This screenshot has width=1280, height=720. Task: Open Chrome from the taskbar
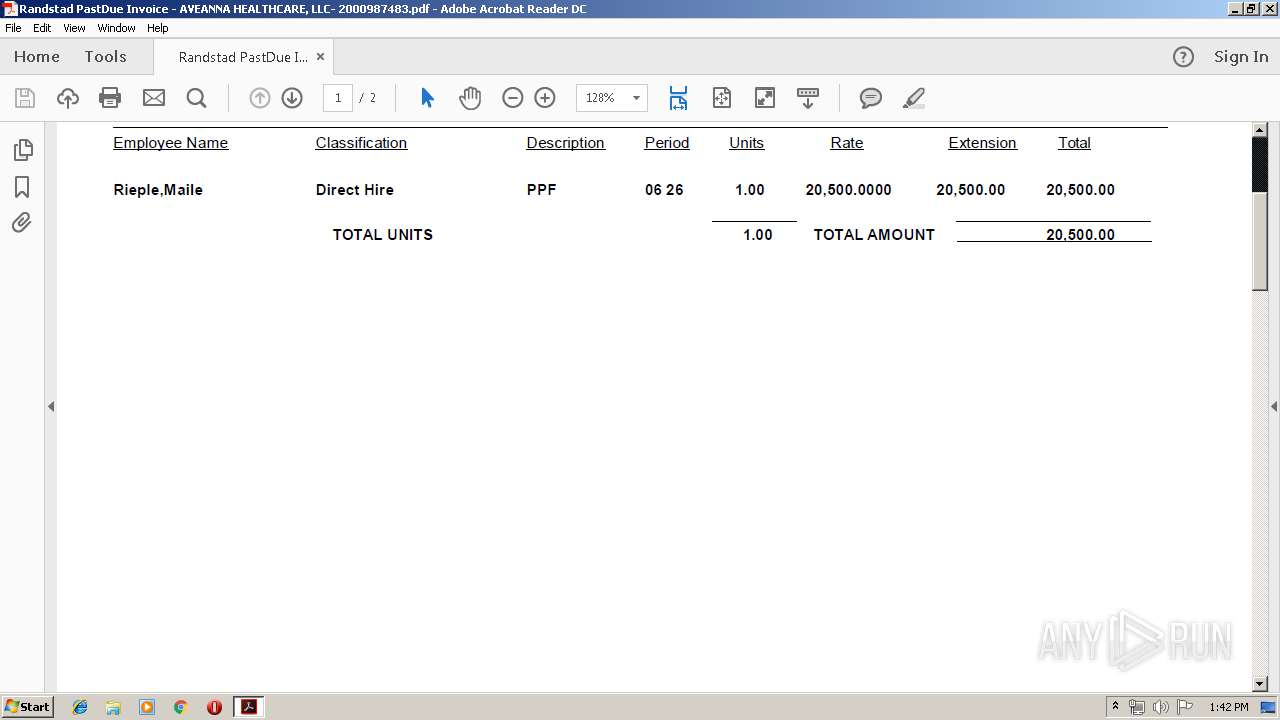[181, 707]
